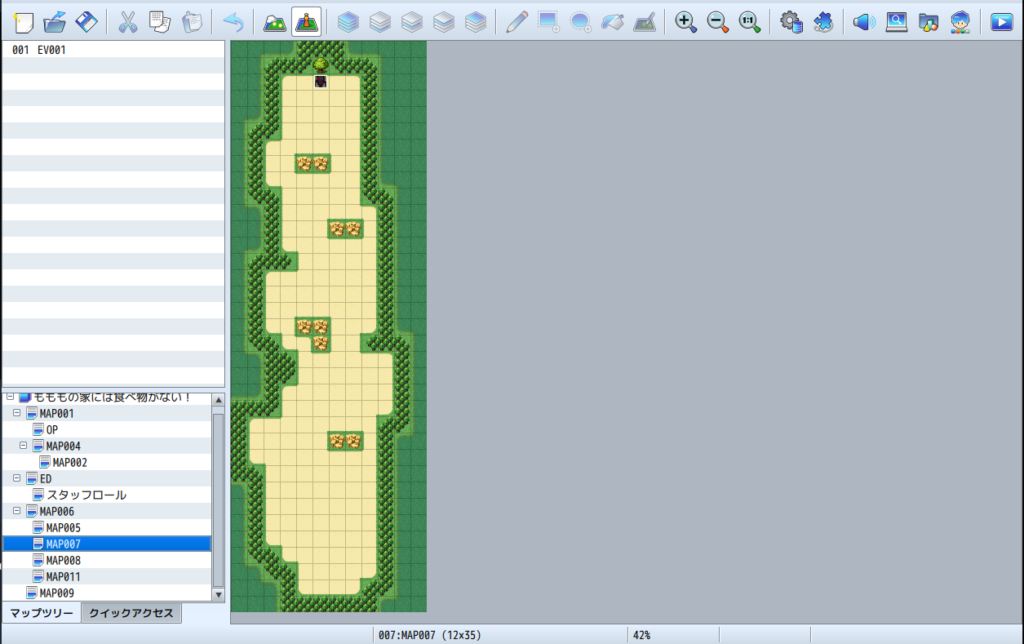Image resolution: width=1024 pixels, height=644 pixels.
Task: Select the first (automatic) layer button
Action: [x=347, y=21]
